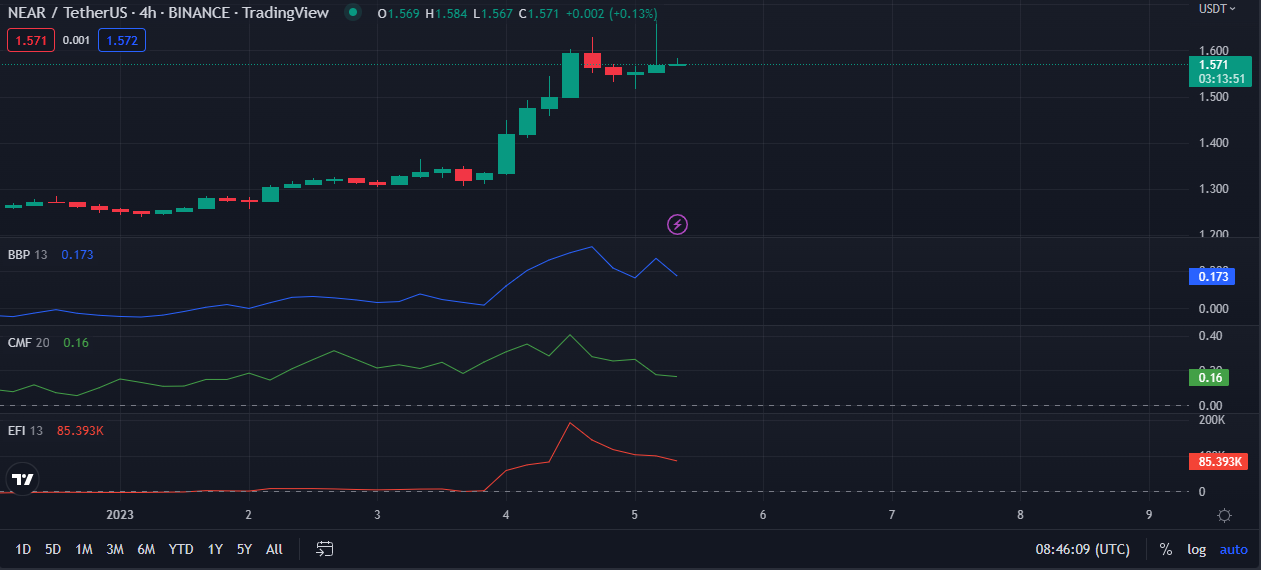This screenshot has width=1261, height=570.
Task: Click the 1.300 price axis label
Action: click(1214, 189)
